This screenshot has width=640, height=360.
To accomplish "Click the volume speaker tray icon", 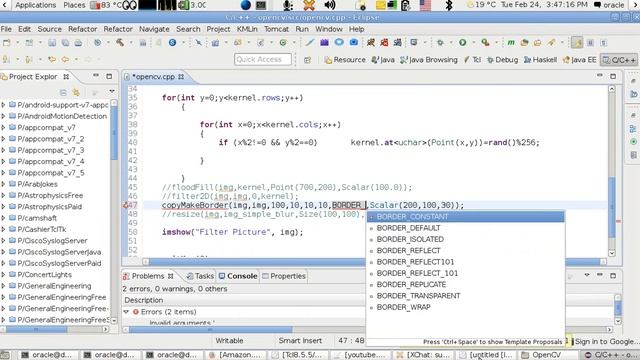I will coord(329,5).
